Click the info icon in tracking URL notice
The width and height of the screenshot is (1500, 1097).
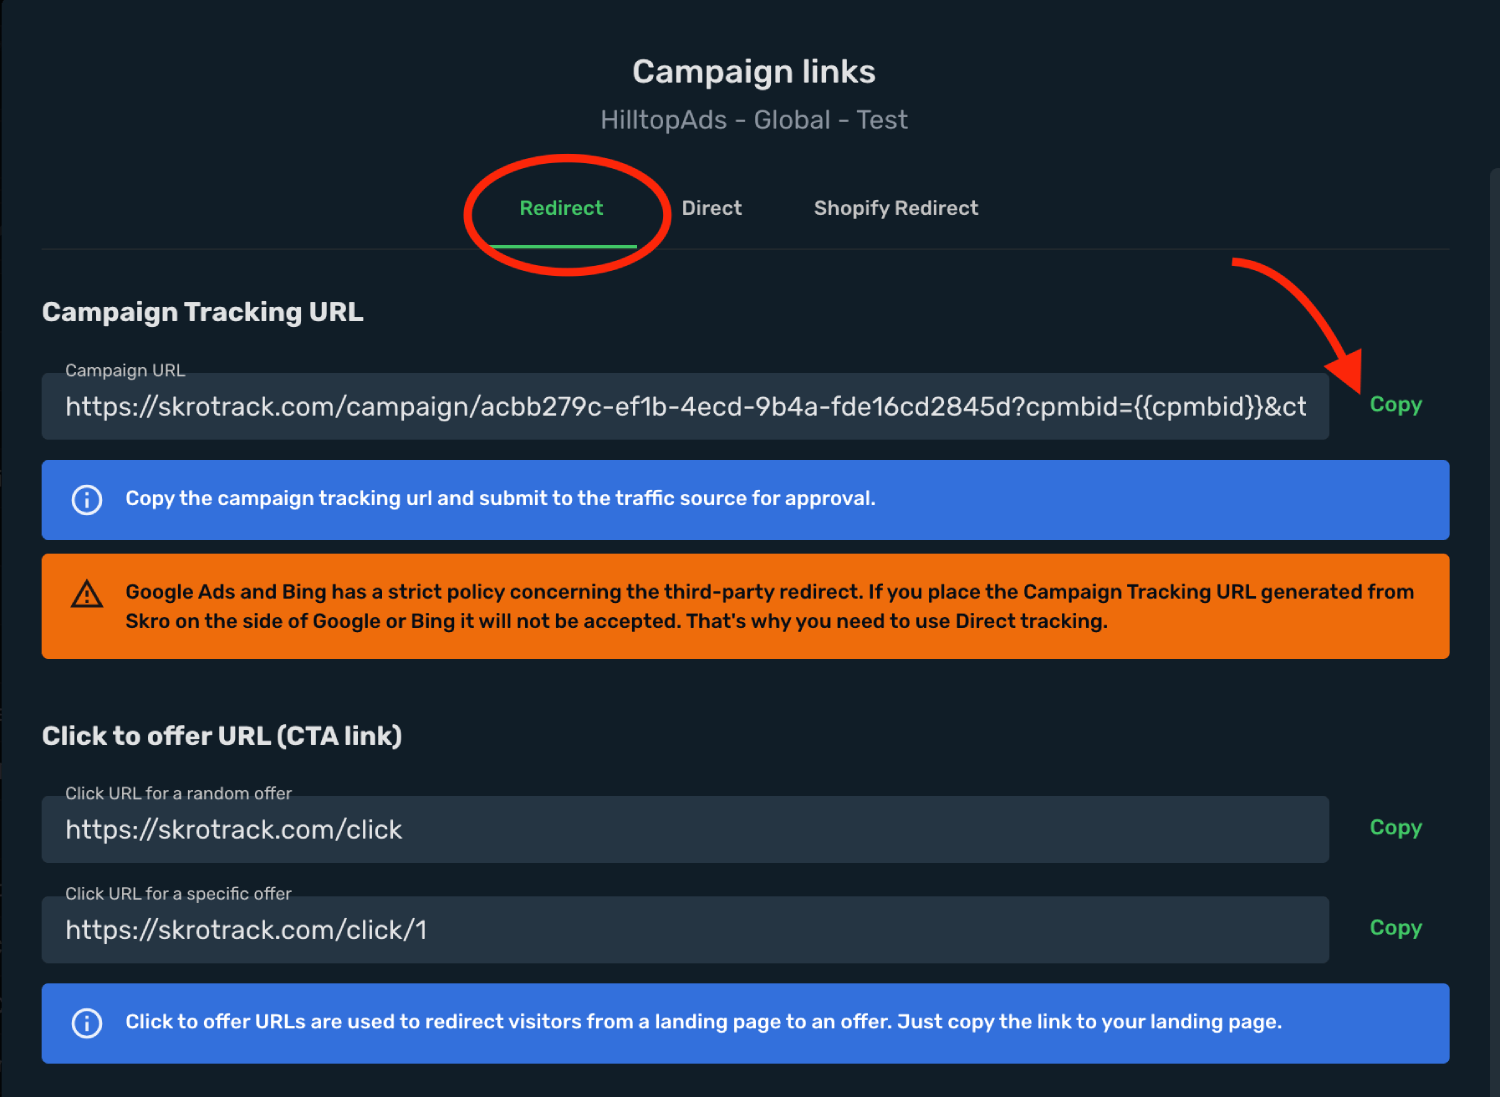[87, 499]
